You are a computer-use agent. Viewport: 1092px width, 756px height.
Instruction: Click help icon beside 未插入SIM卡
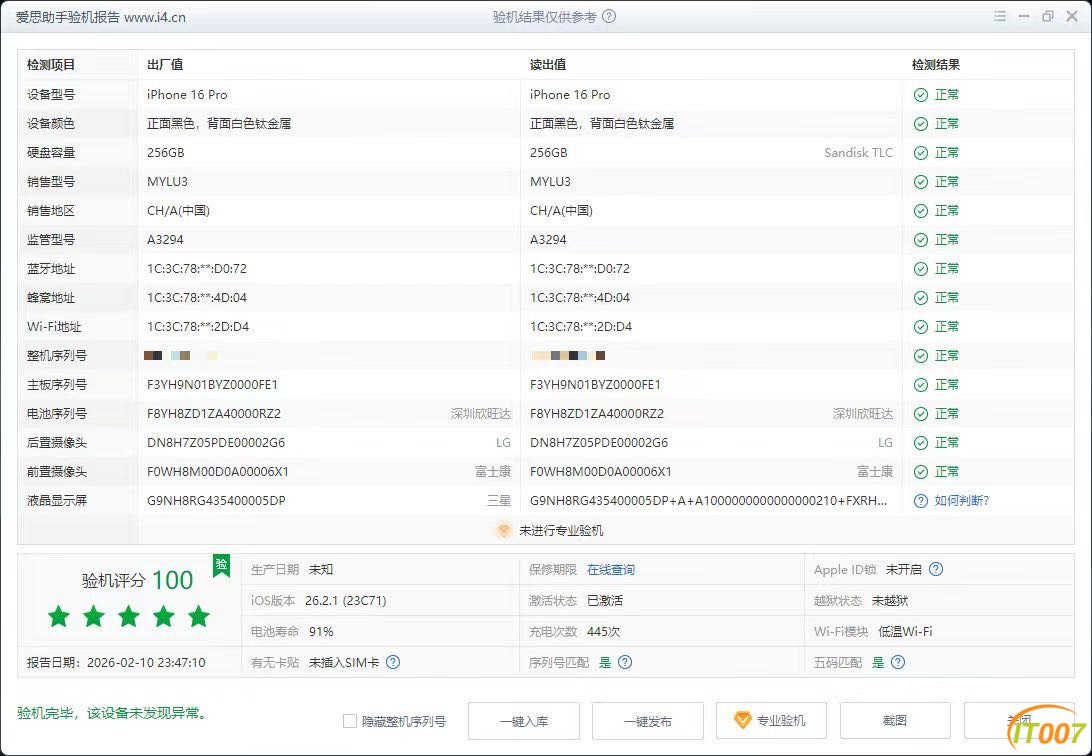point(393,662)
